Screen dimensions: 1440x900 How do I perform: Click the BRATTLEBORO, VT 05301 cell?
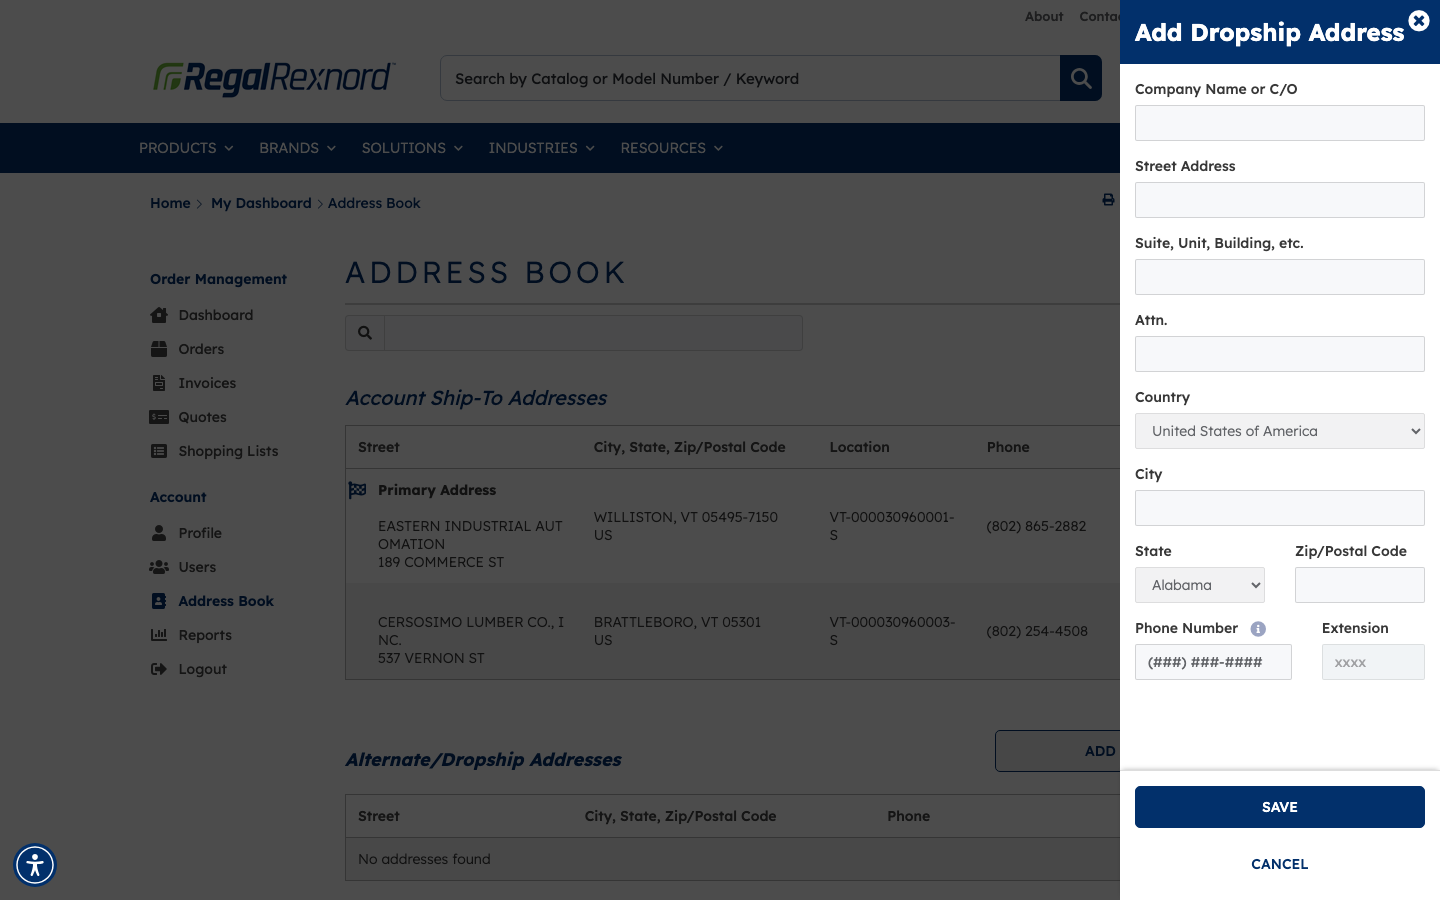pos(677,631)
